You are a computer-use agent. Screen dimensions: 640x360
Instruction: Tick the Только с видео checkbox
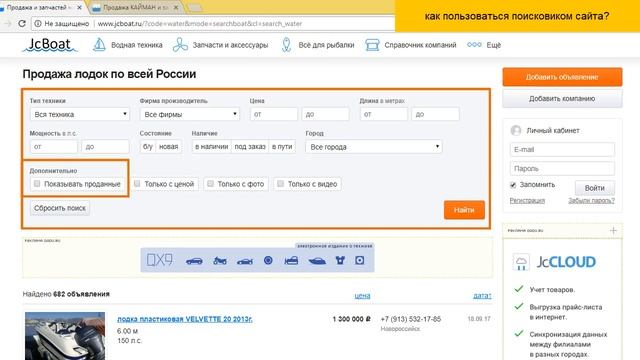click(280, 184)
